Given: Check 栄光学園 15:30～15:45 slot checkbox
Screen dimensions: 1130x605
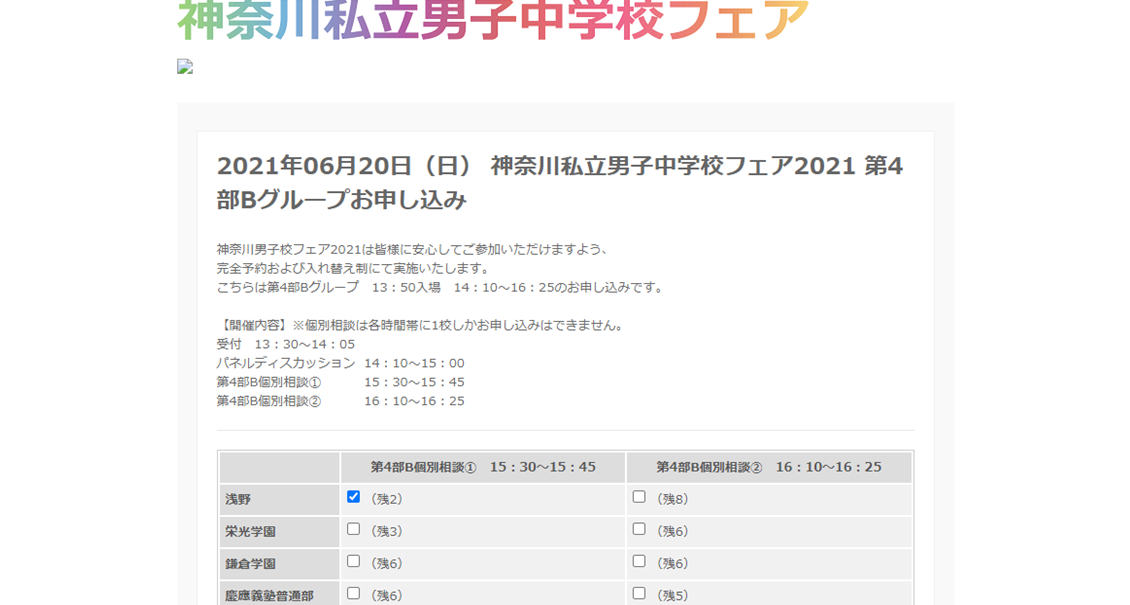Looking at the screenshot, I should (353, 529).
